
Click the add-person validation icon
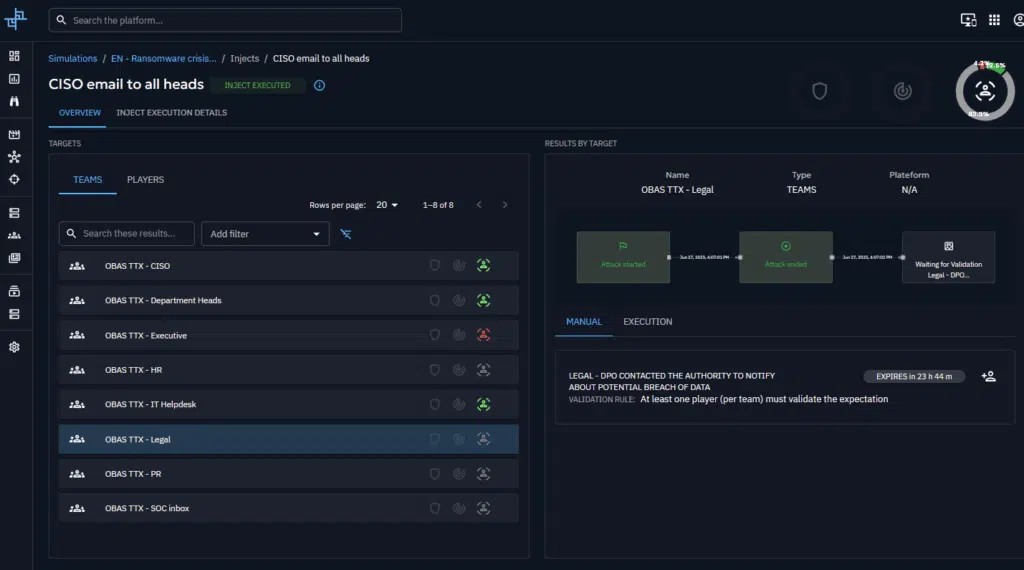pos(988,376)
